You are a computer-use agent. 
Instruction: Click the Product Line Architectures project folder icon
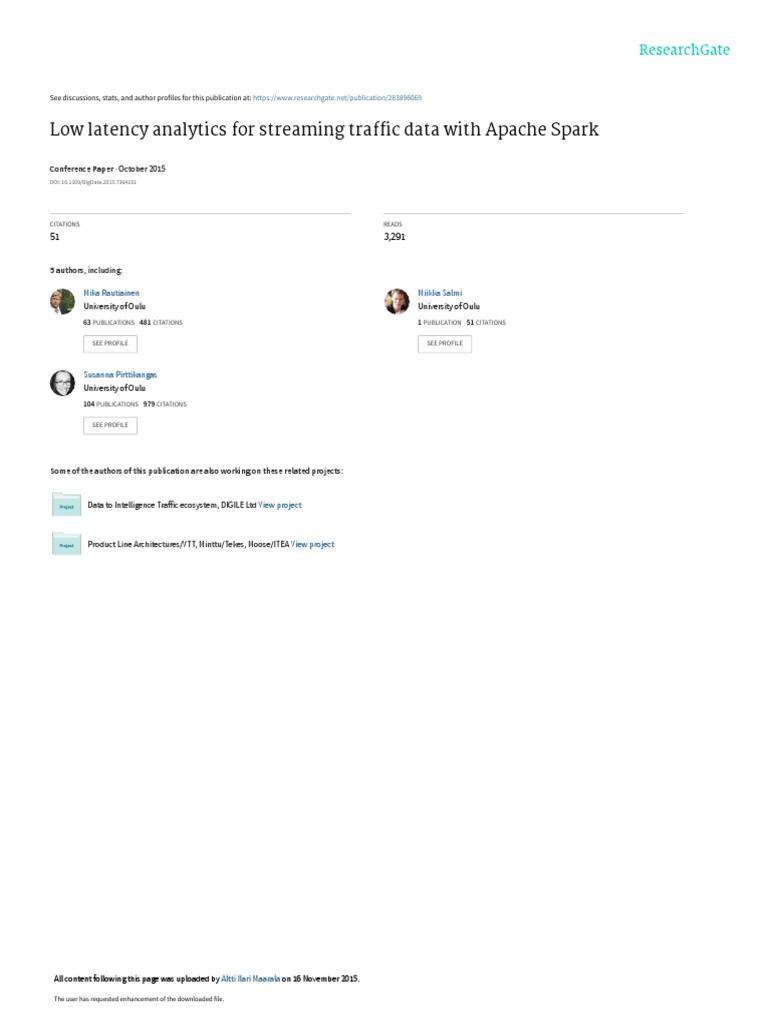tap(66, 543)
